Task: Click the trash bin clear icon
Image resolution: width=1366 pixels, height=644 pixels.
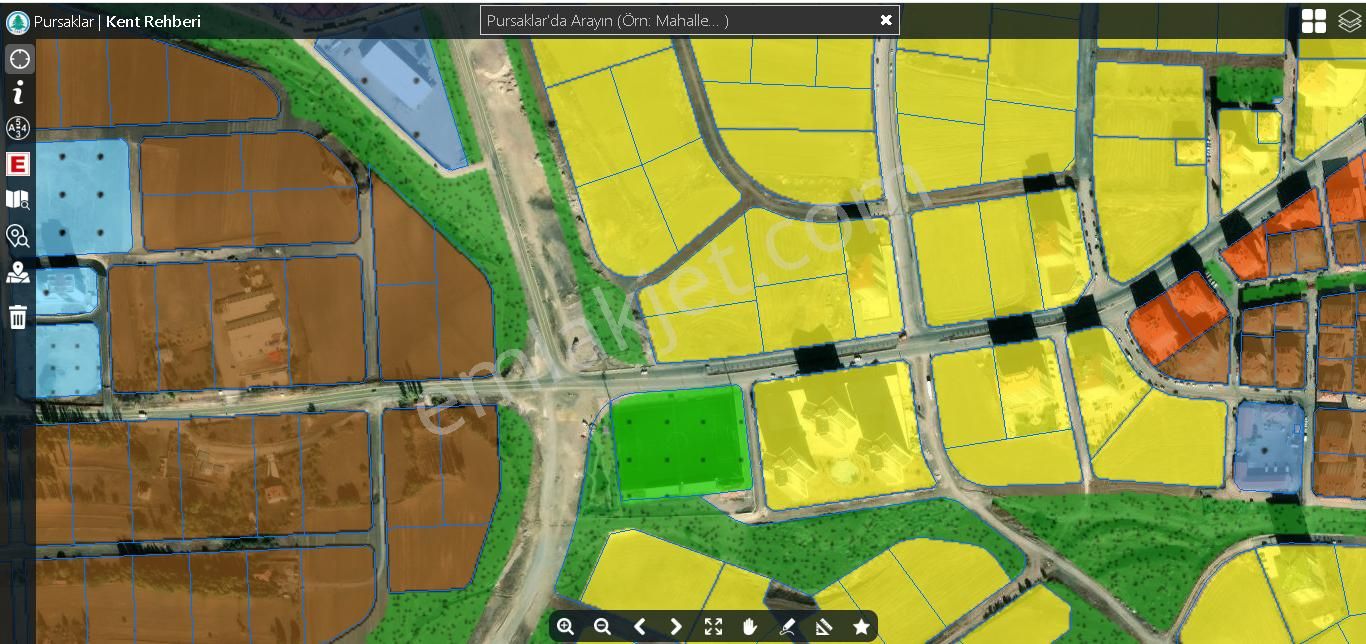Action: (18, 317)
